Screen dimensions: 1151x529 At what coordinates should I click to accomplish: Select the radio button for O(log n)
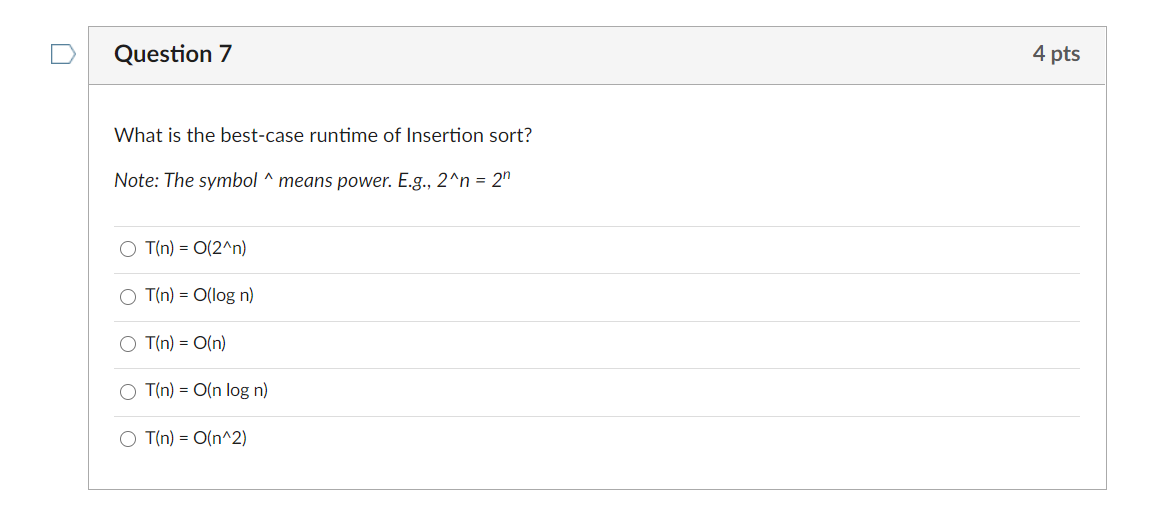tap(127, 296)
